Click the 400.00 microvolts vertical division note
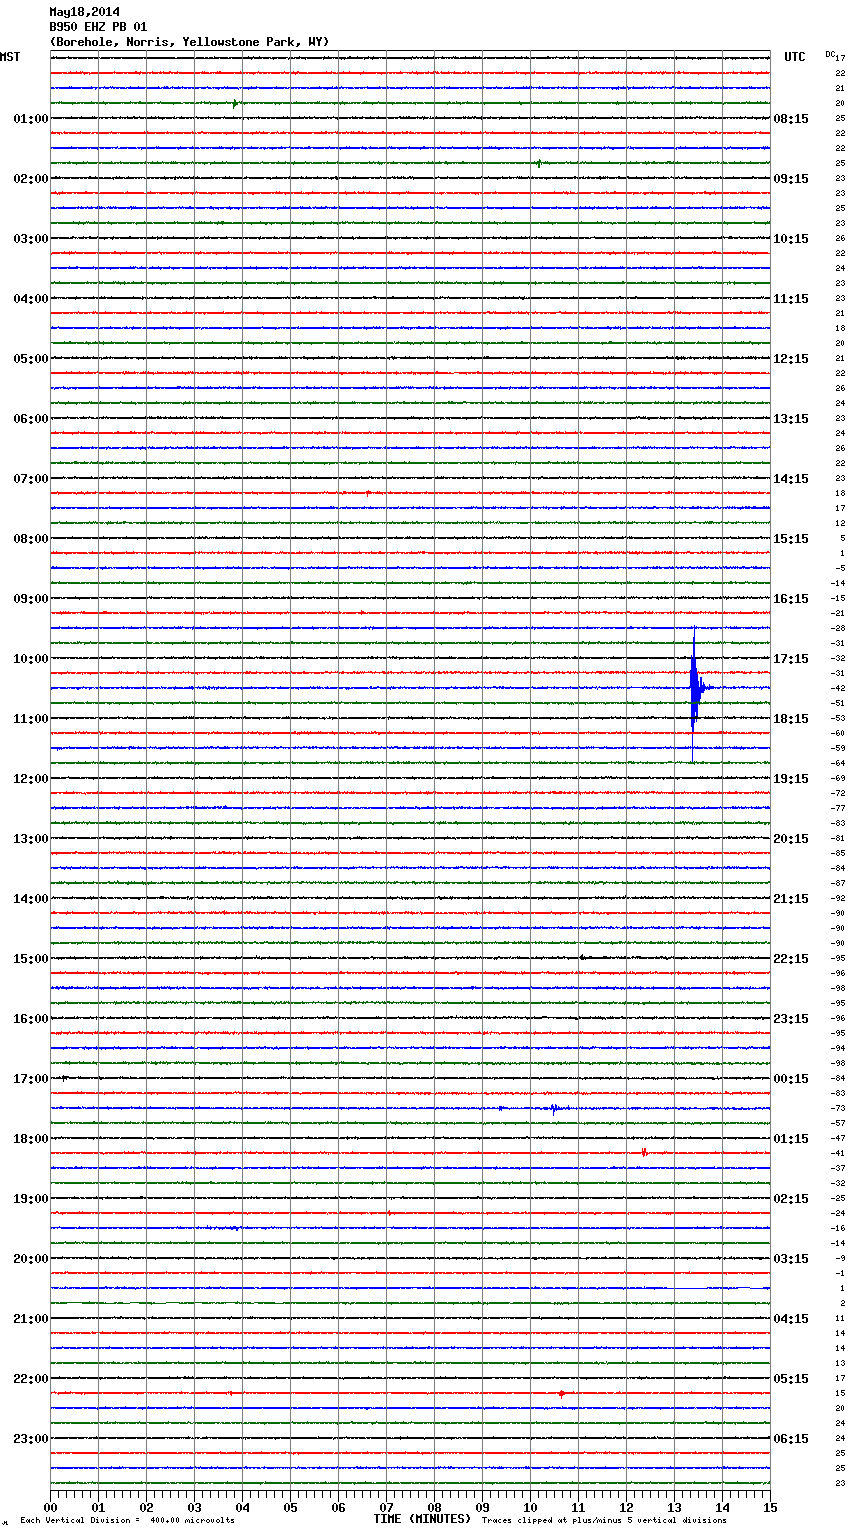This screenshot has width=850, height=1534. click(127, 1520)
